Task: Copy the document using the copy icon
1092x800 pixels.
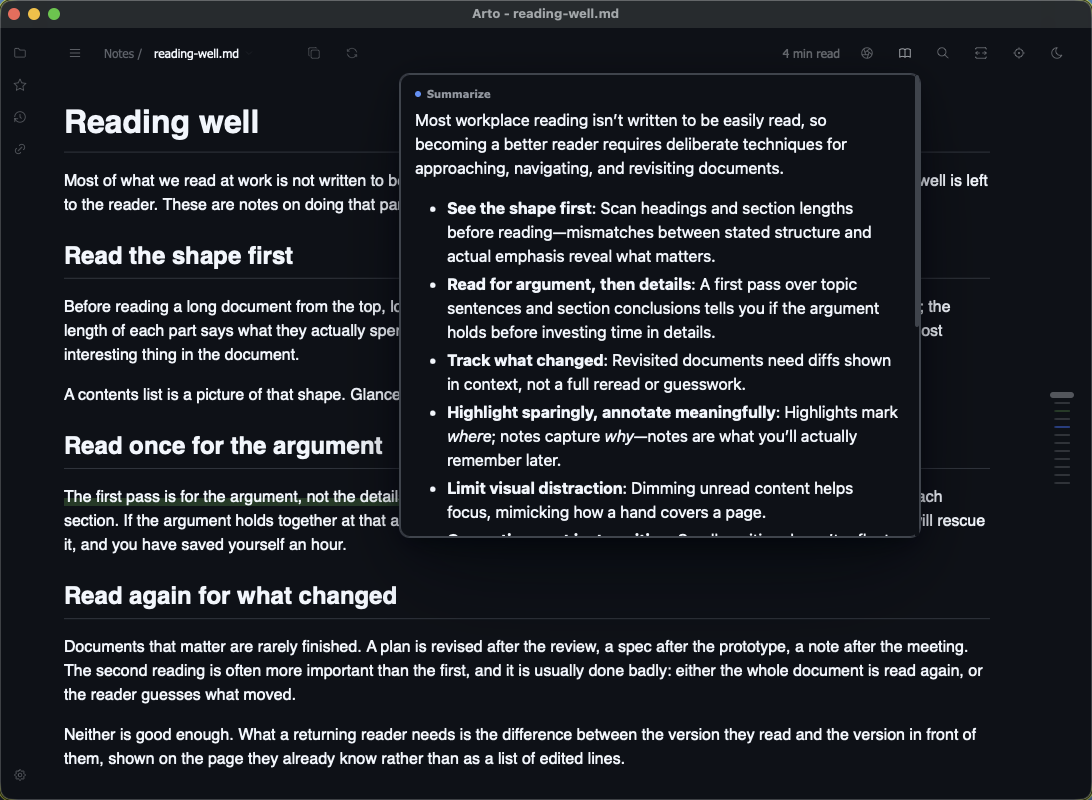Action: coord(314,53)
